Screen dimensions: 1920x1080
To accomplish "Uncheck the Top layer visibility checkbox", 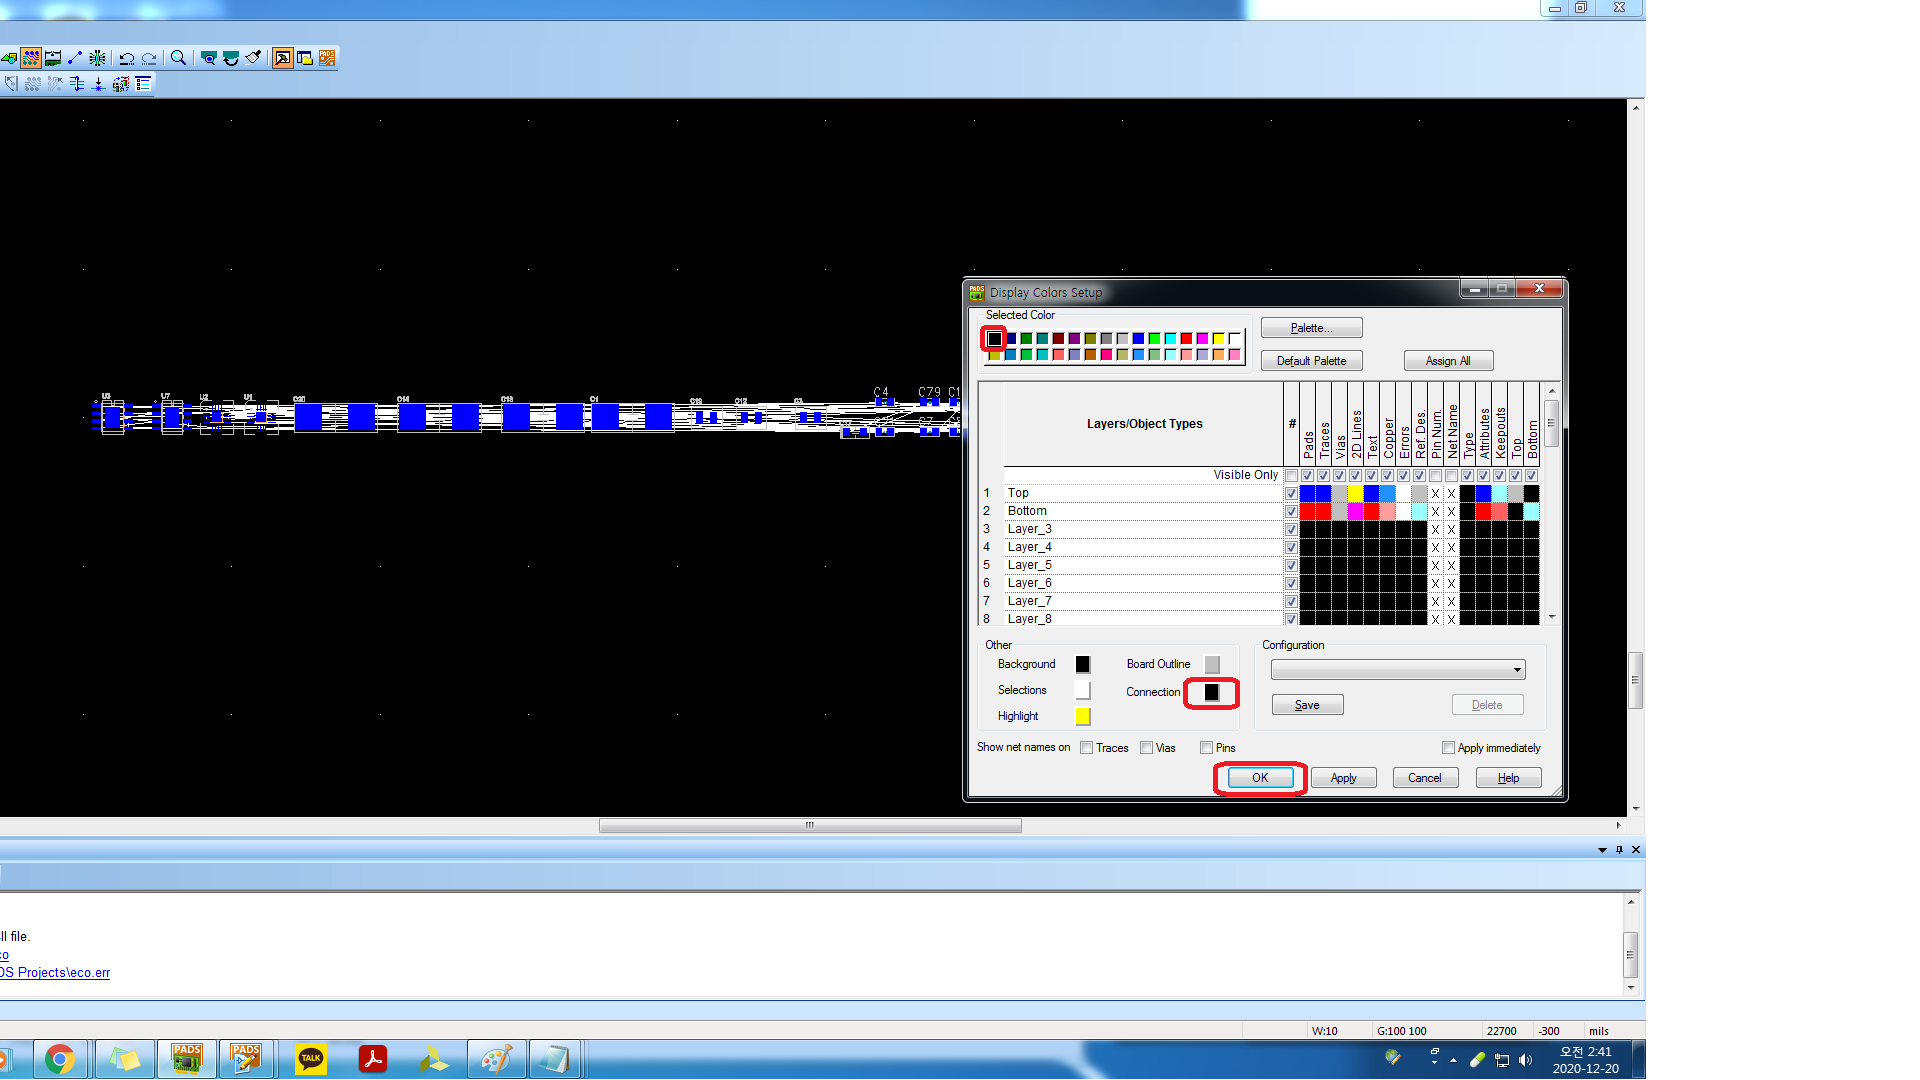I will 1291,493.
